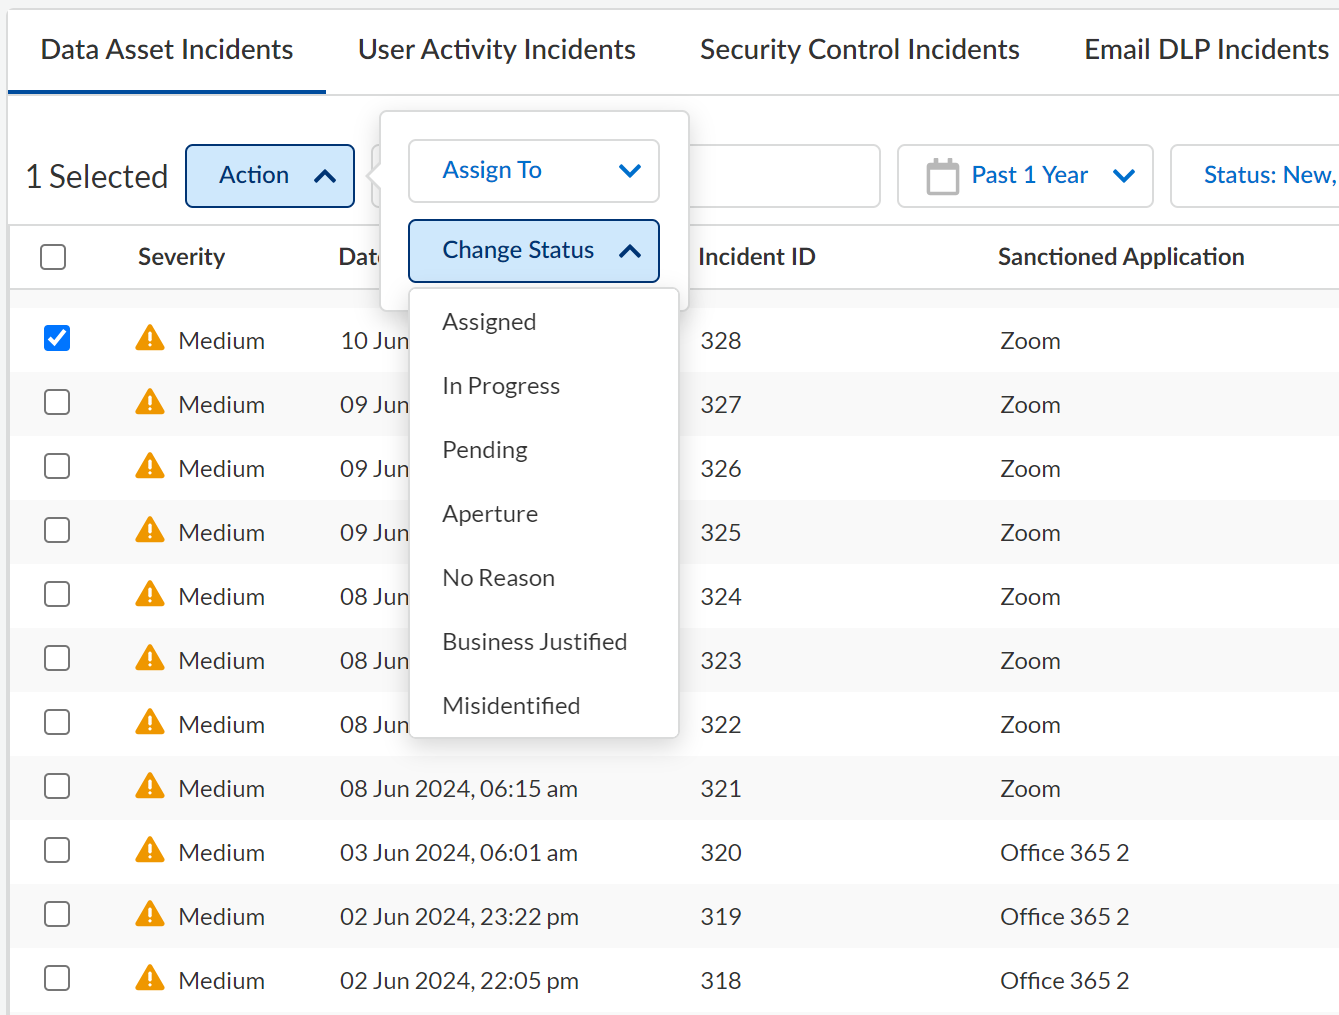The height and width of the screenshot is (1015, 1339).
Task: Click the chevron icon in Change Status
Action: pos(630,251)
